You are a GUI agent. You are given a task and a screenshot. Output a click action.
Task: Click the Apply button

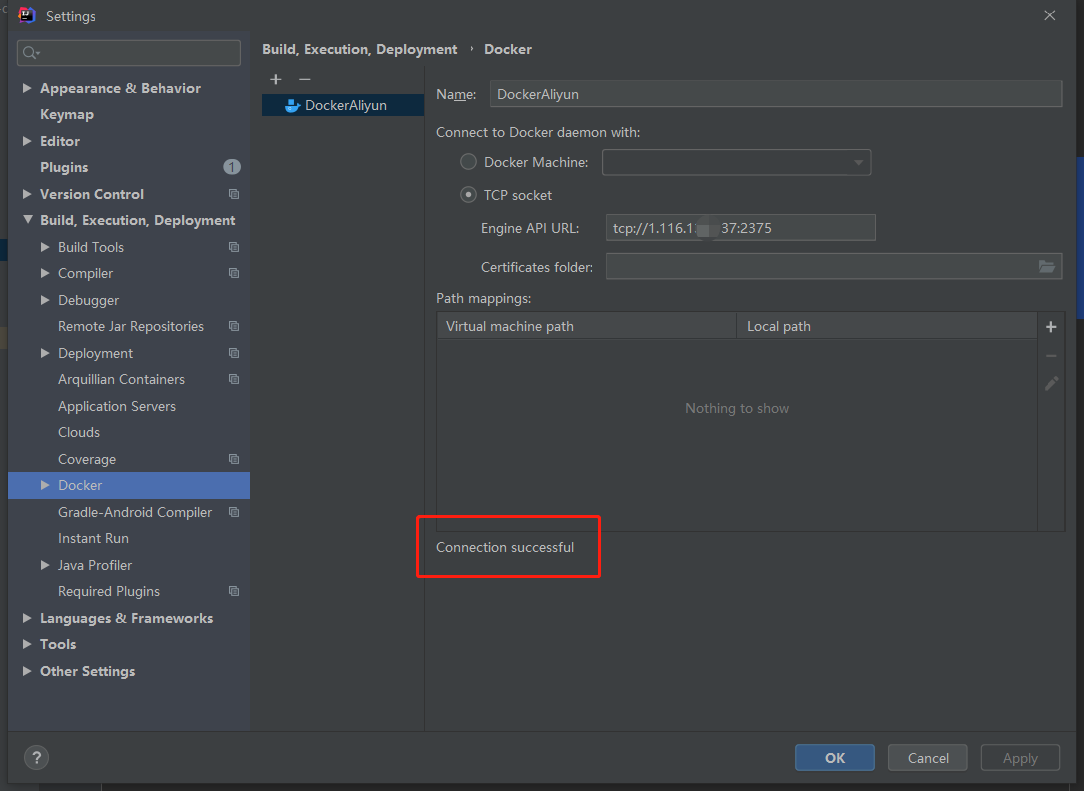1020,758
